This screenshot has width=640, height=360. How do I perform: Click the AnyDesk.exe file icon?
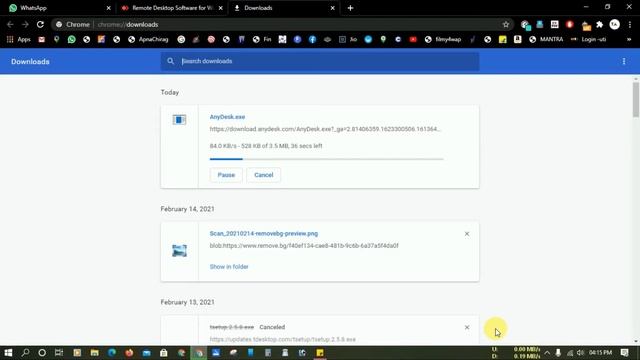[179, 120]
